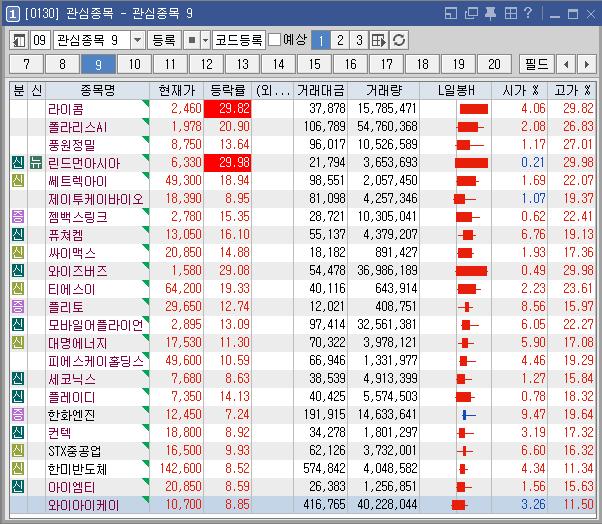Click the 등록 register button
602x524 pixels.
[164, 40]
